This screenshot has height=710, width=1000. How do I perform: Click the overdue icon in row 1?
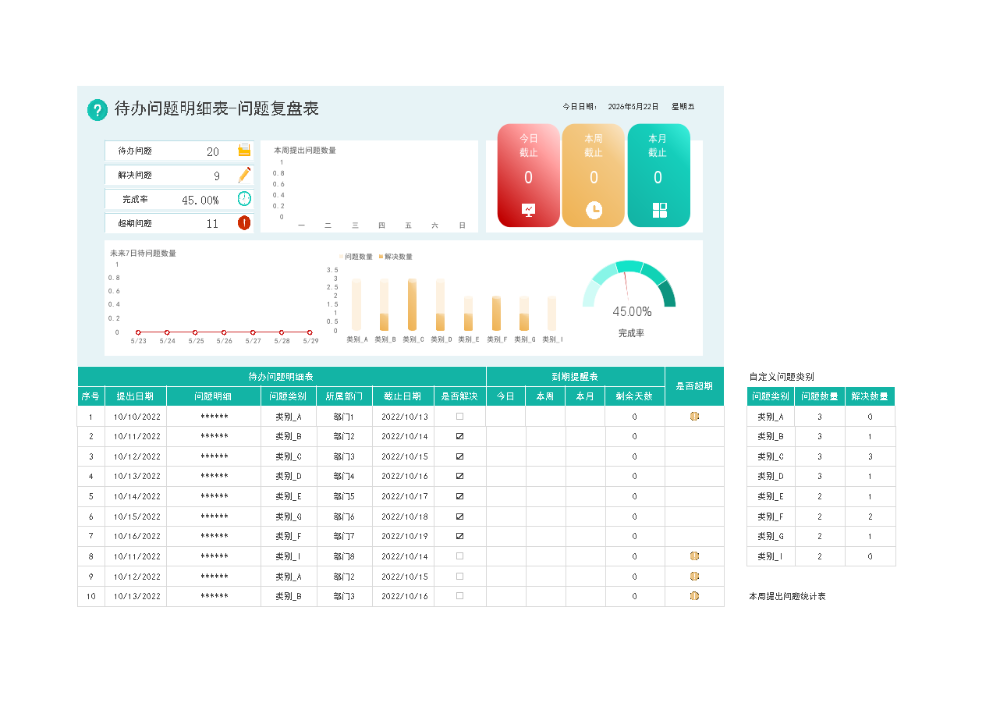point(695,417)
